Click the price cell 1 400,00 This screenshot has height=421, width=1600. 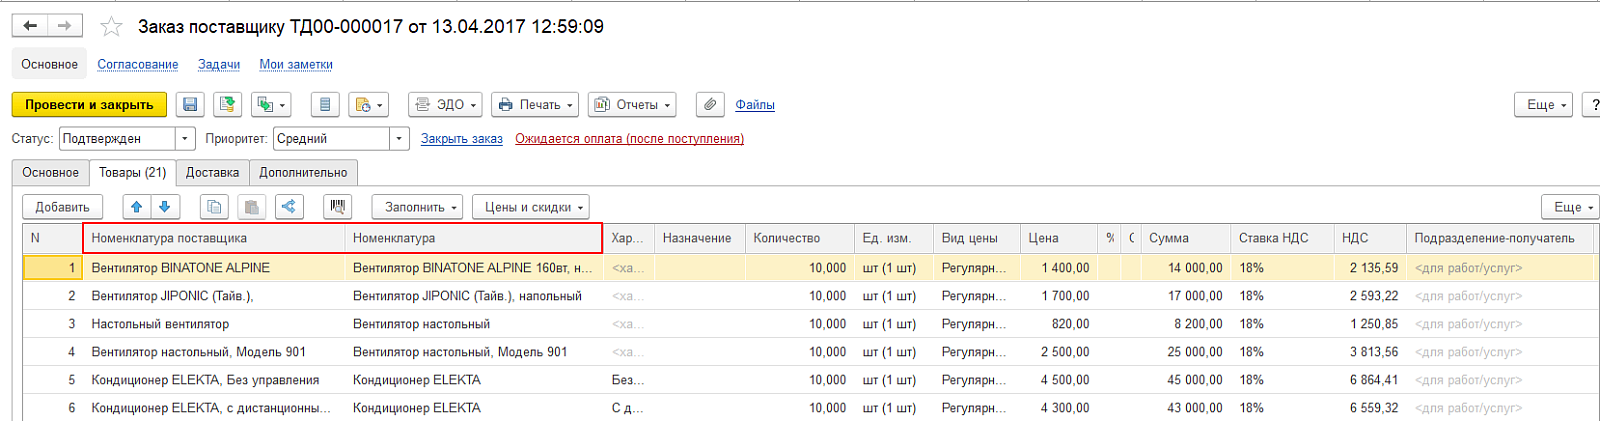pos(1059,268)
